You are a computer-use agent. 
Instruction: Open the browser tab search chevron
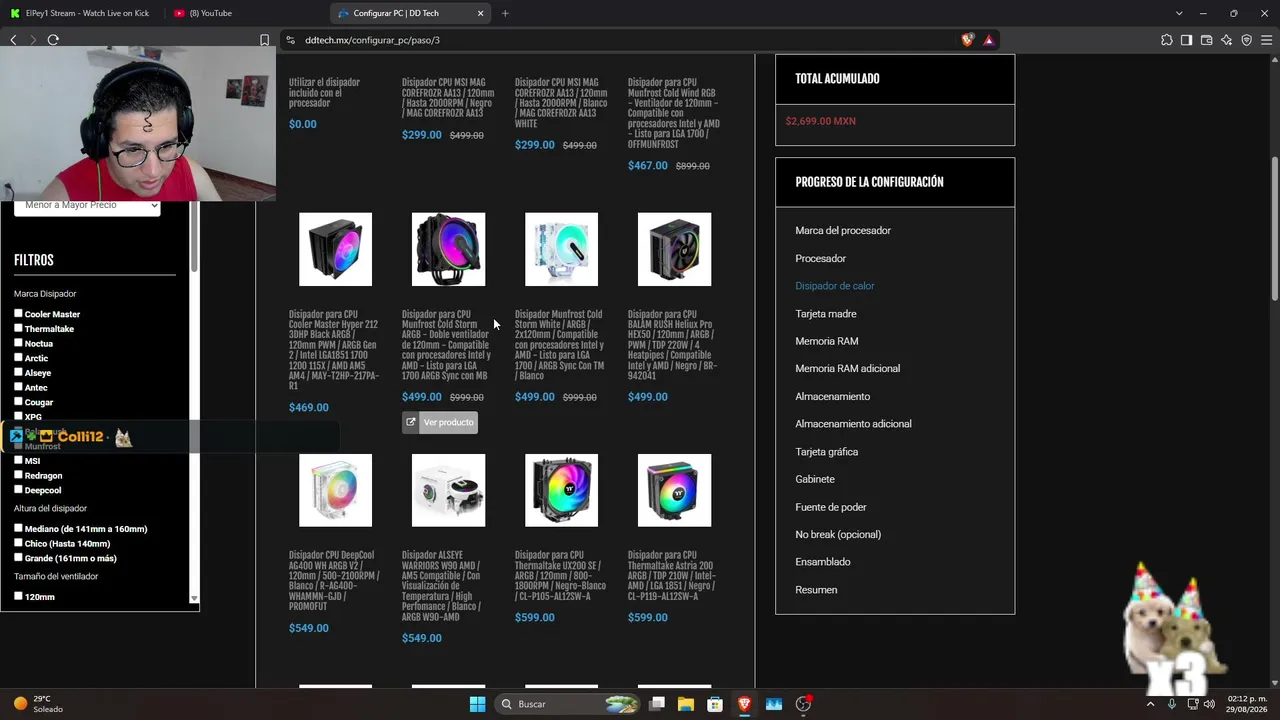tap(1179, 13)
